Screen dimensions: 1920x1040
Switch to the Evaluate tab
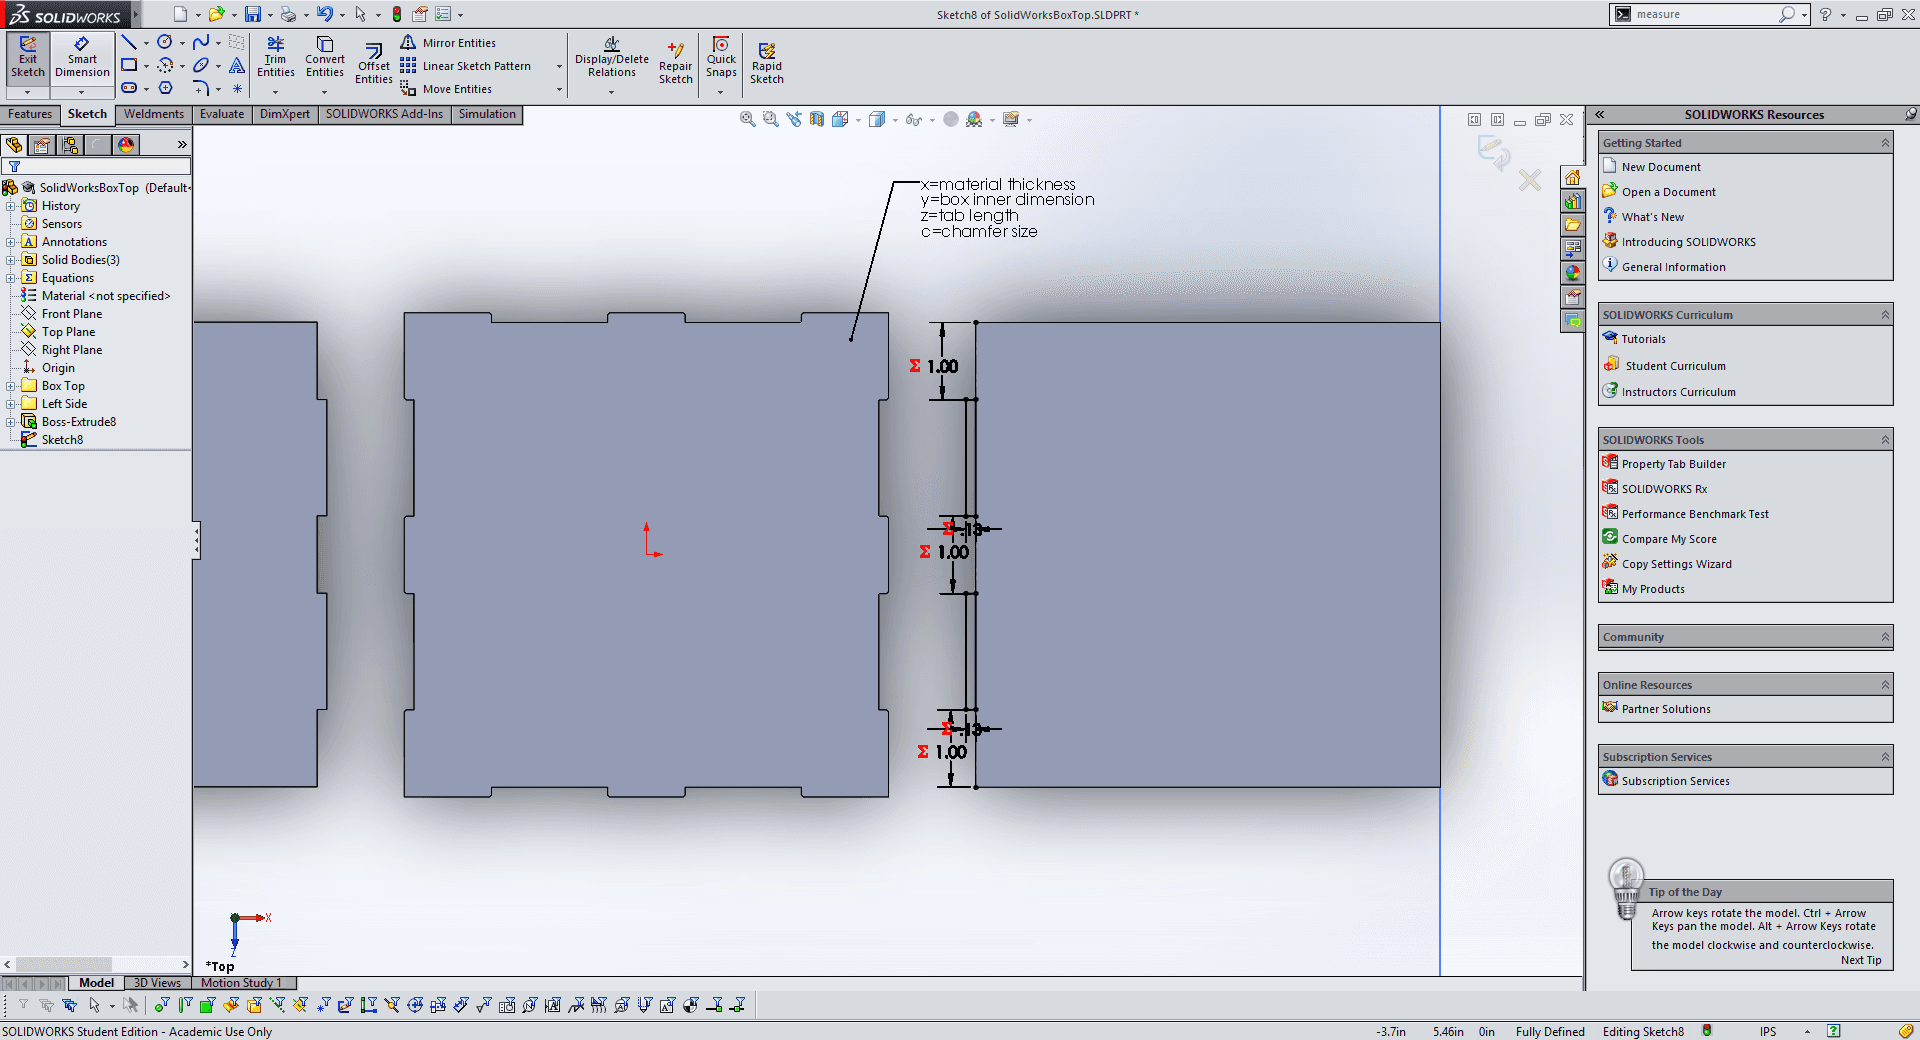tap(222, 114)
